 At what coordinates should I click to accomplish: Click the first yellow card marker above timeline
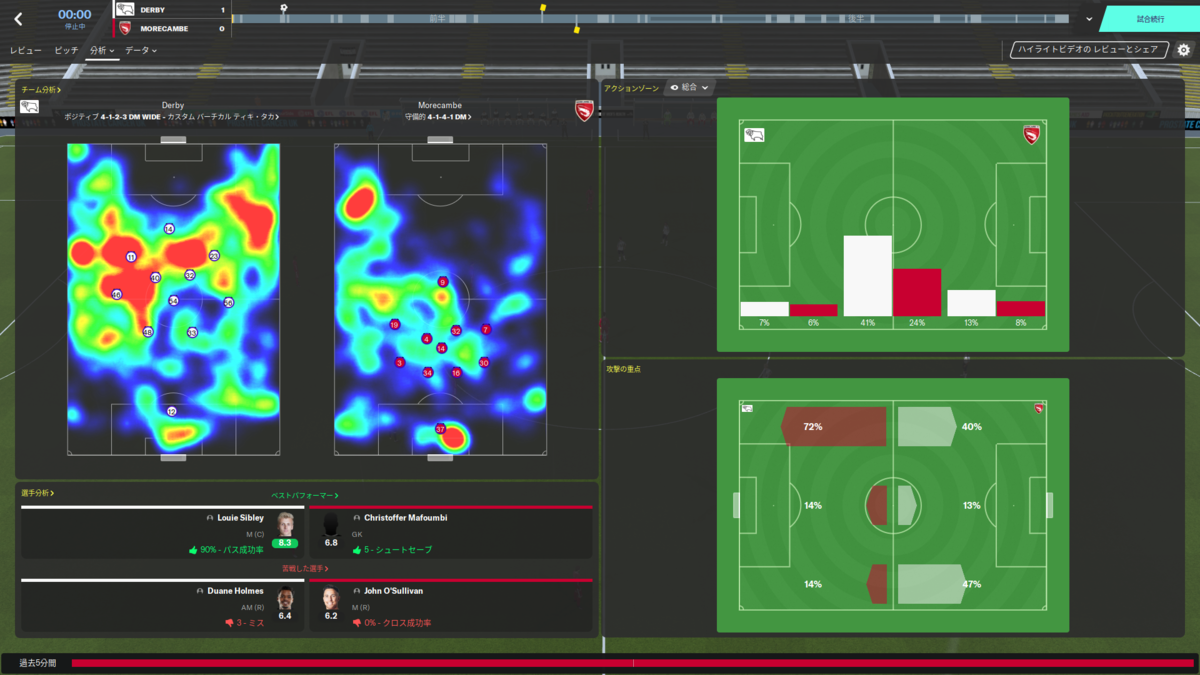pos(543,8)
